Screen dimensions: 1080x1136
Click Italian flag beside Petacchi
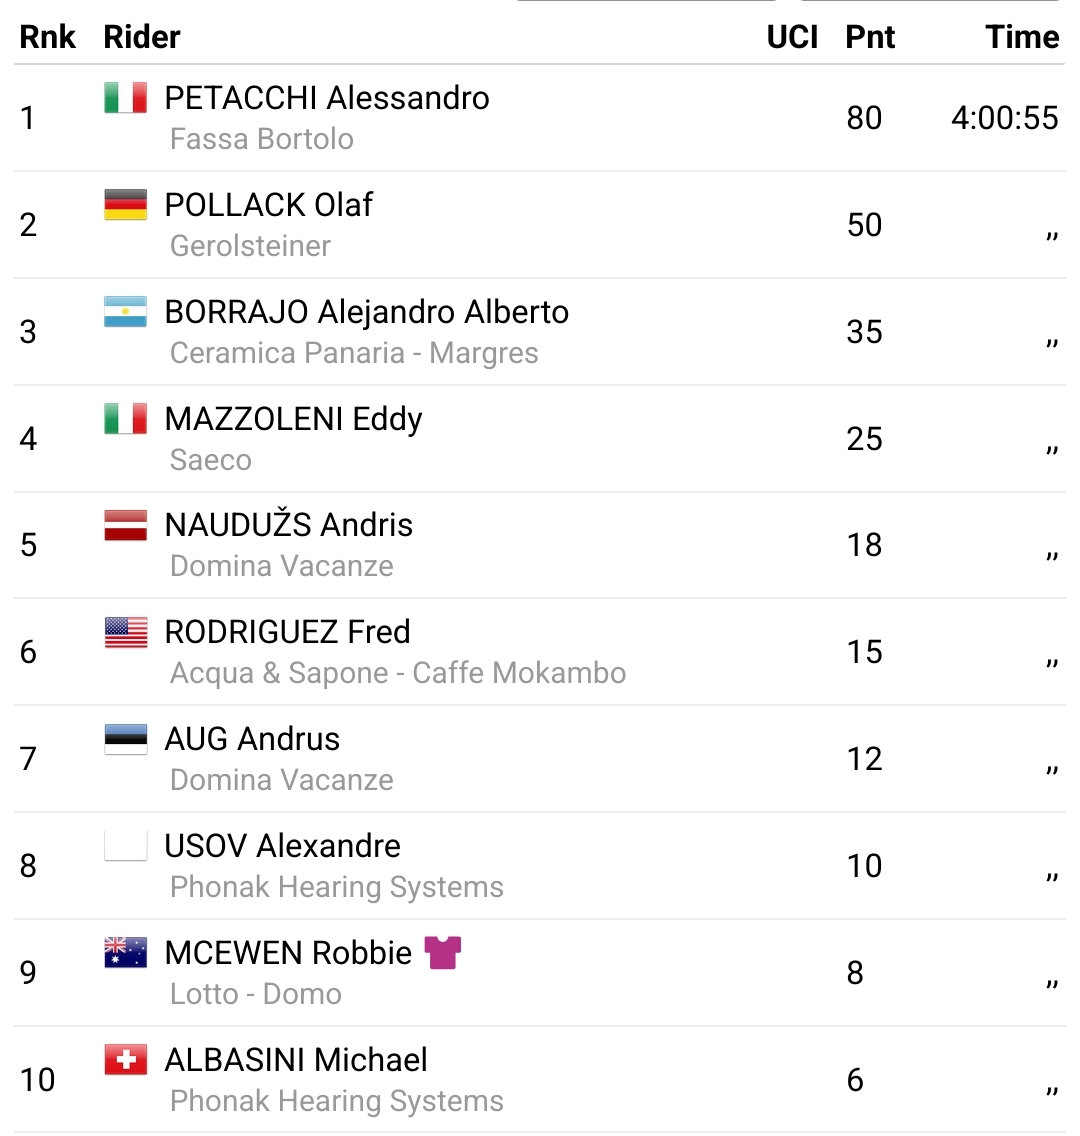pos(126,98)
